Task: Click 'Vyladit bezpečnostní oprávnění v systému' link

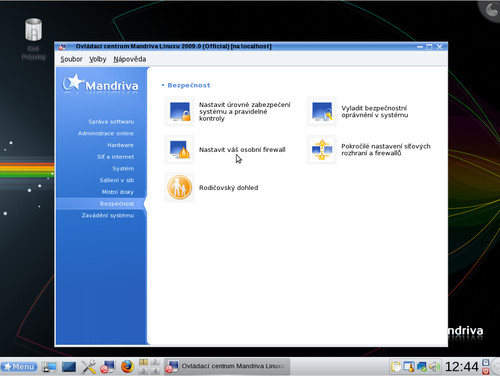Action: coord(375,112)
